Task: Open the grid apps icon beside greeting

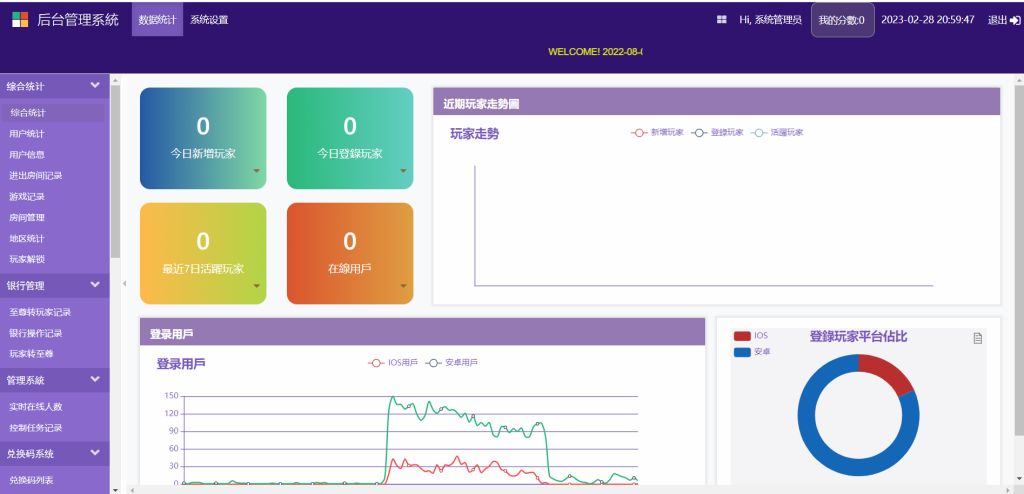Action: (722, 20)
